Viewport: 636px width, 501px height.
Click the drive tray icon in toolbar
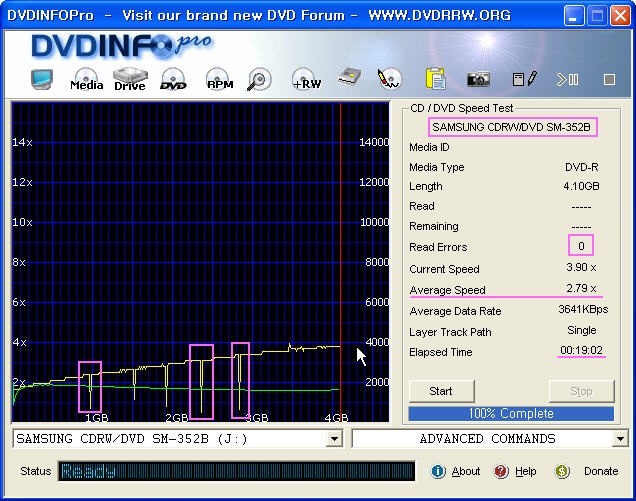(350, 77)
